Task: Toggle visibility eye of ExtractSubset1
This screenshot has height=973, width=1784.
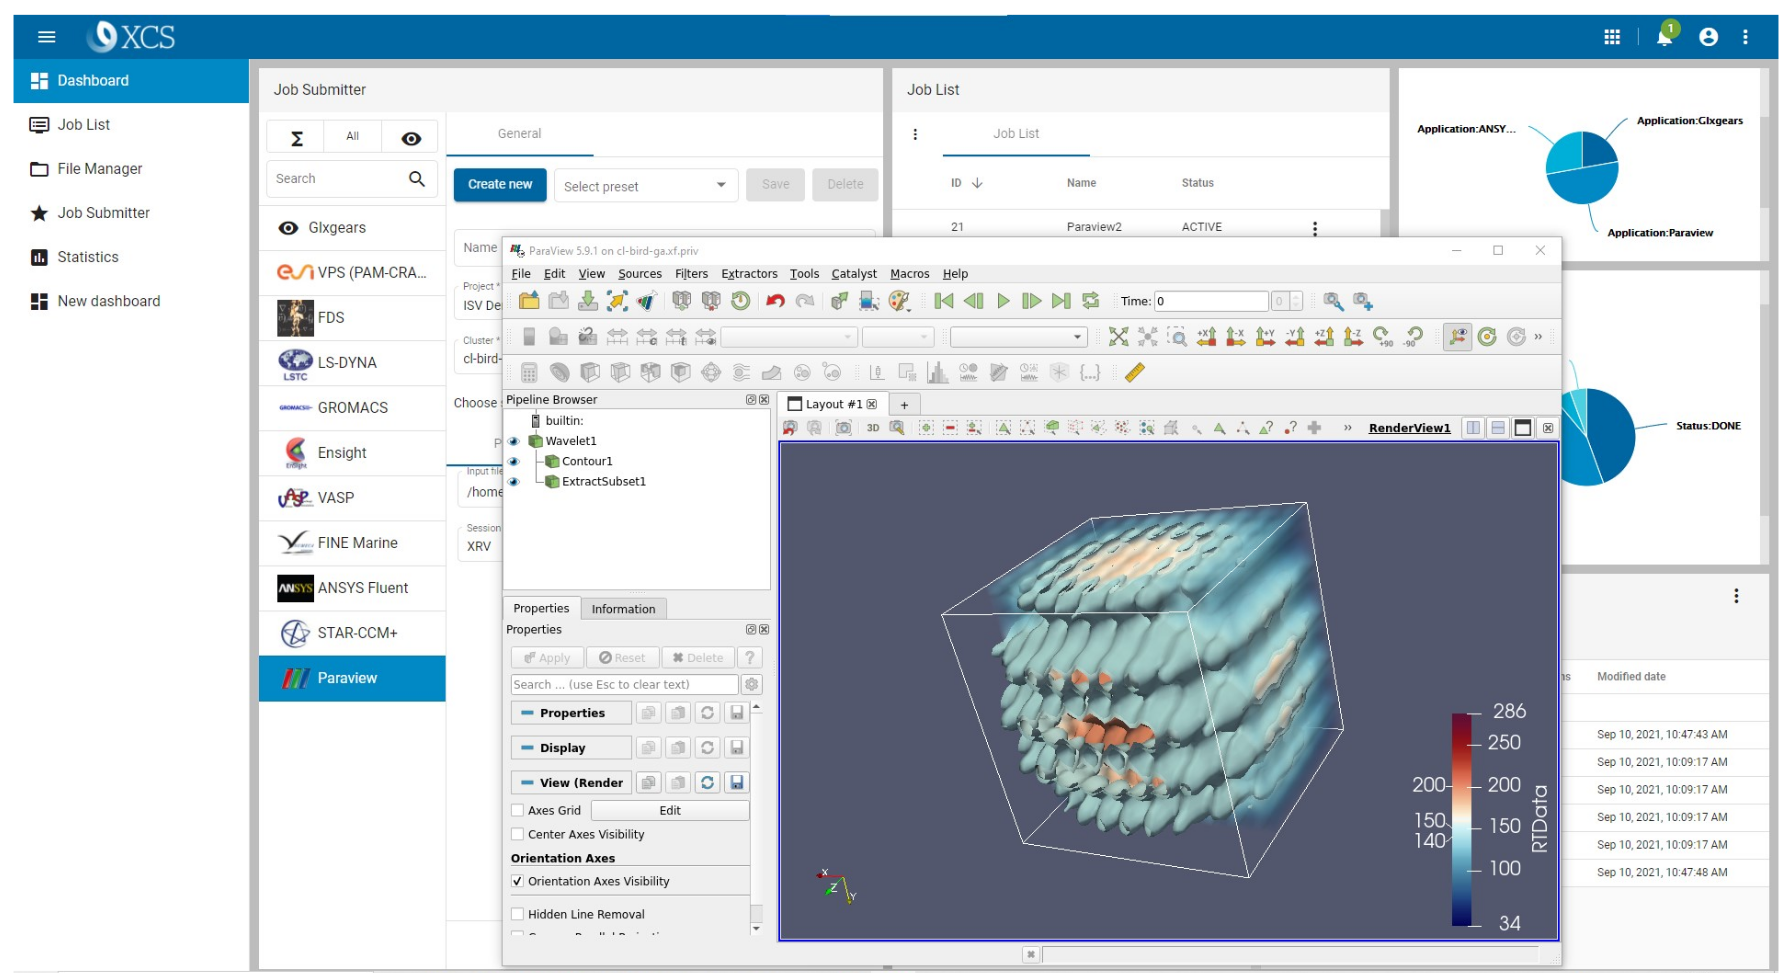Action: point(514,481)
